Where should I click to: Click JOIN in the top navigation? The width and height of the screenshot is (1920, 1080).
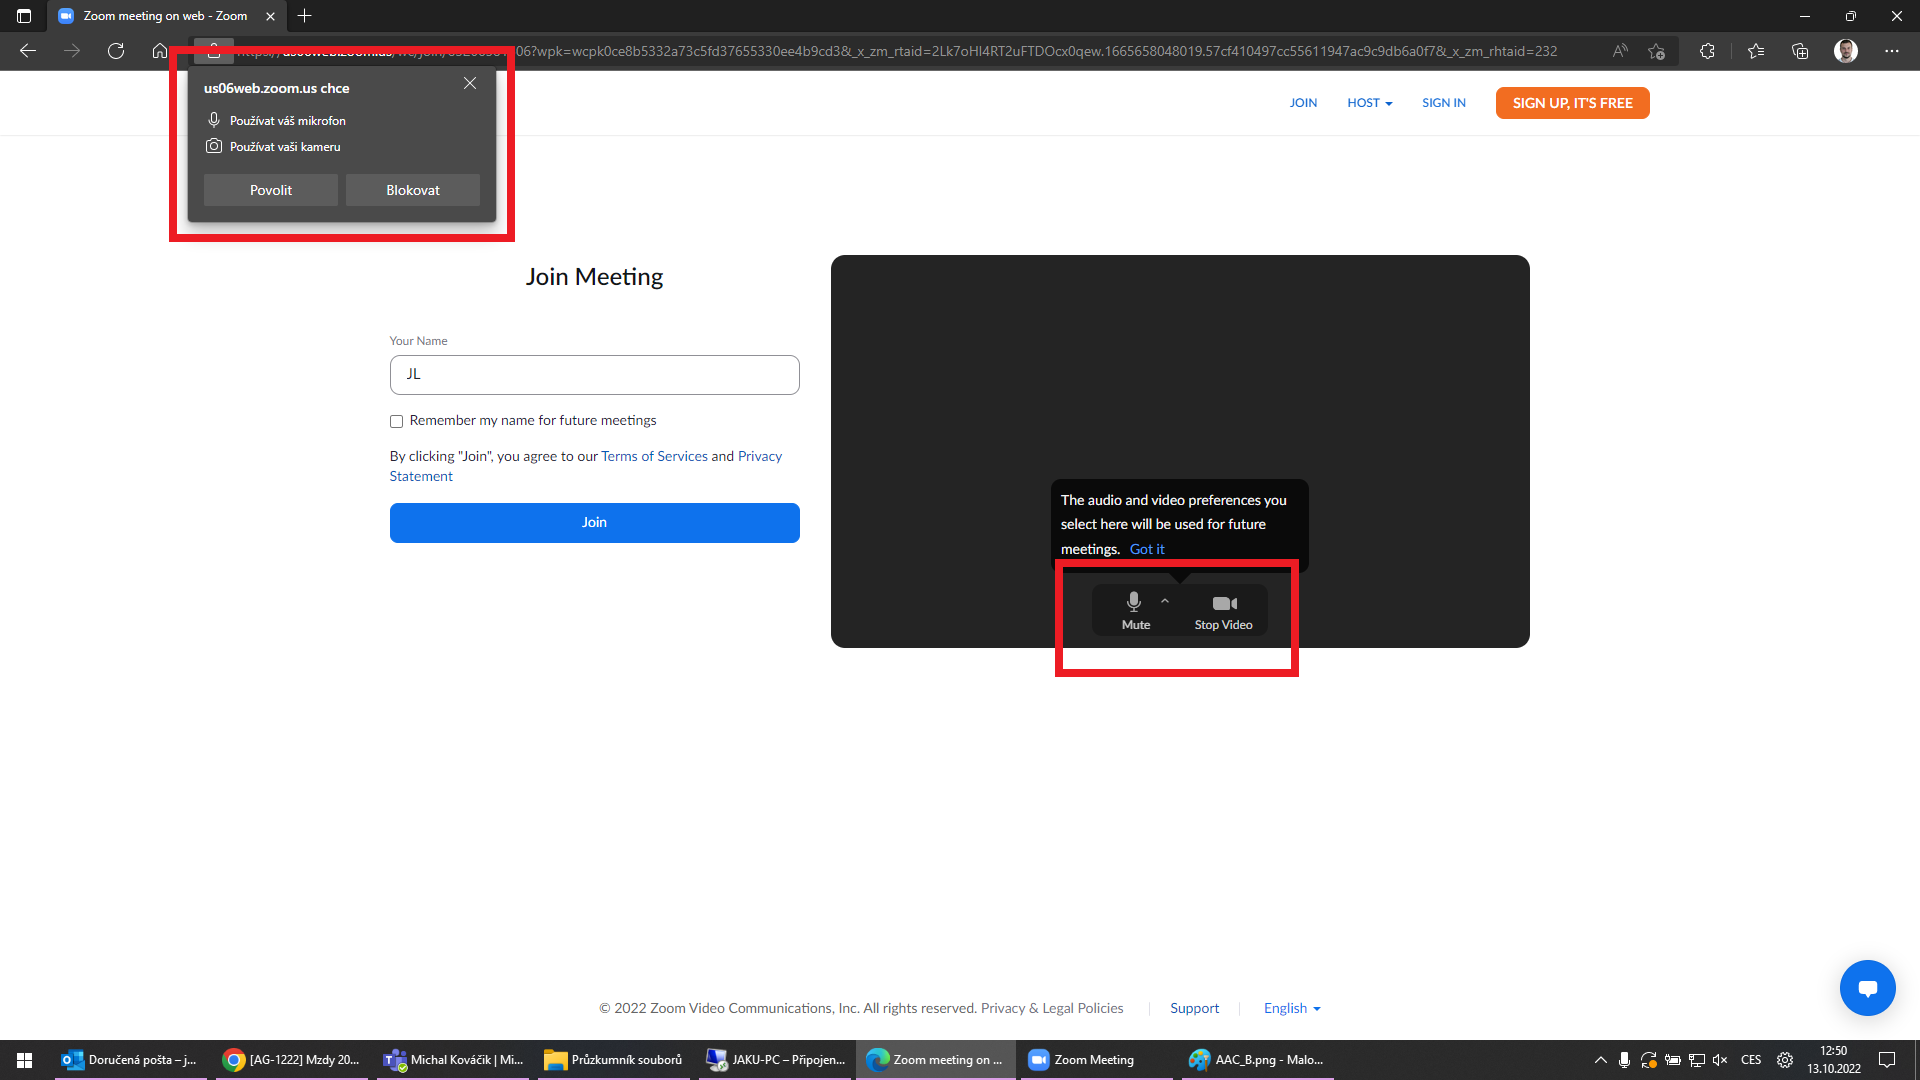click(1303, 103)
